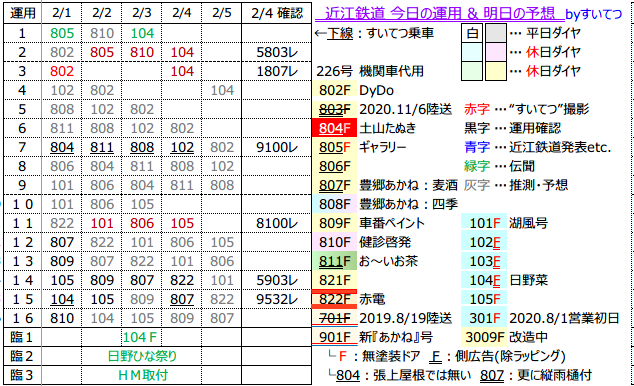Select the struck-through 701F legend cell
Image resolution: width=634 pixels, height=386 pixels.
point(334,318)
